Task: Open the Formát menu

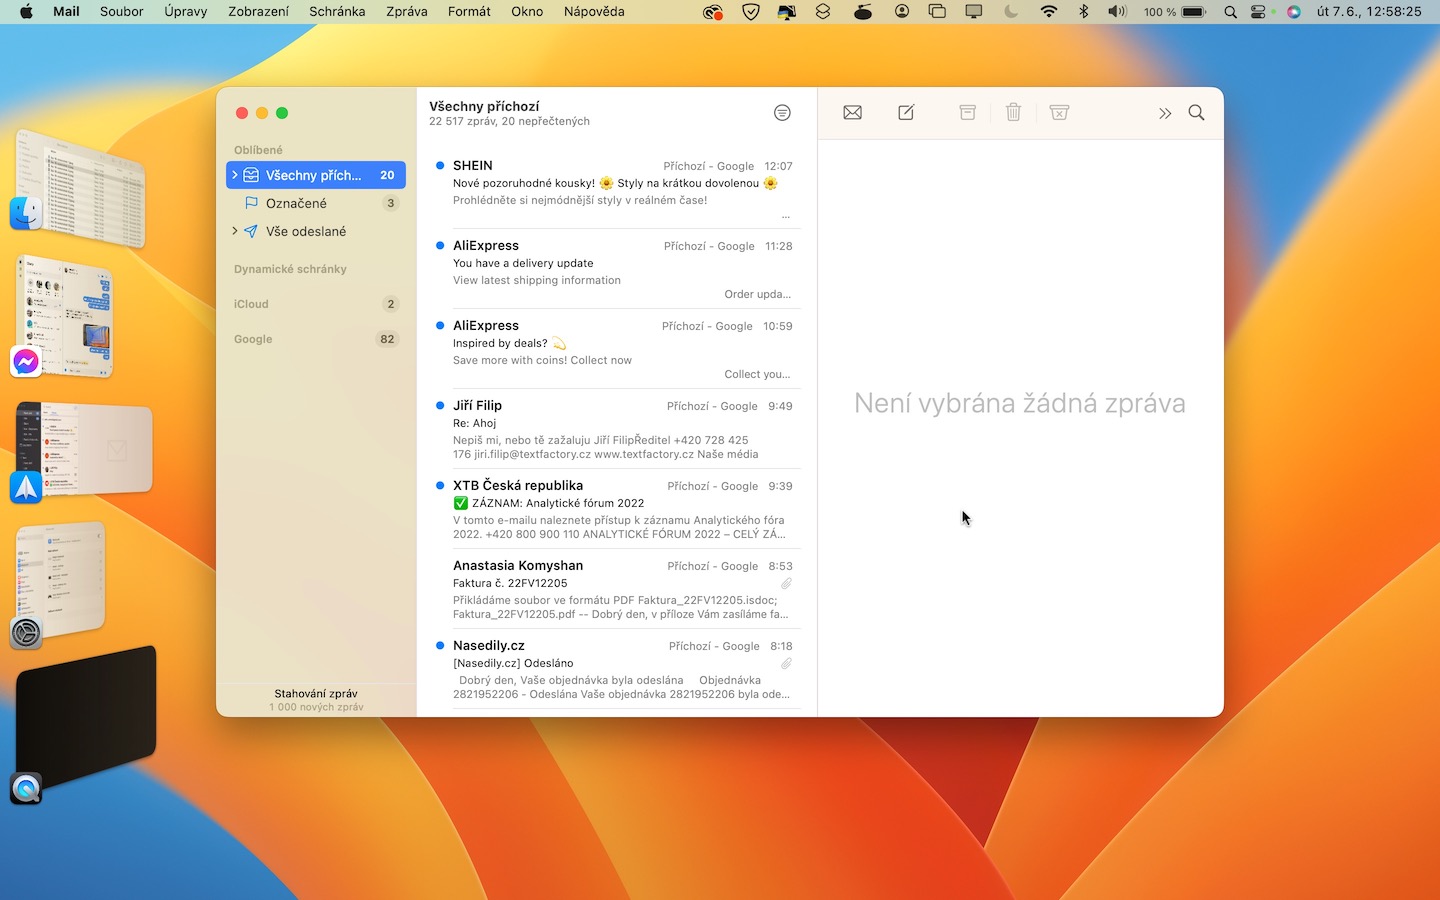Action: tap(469, 12)
